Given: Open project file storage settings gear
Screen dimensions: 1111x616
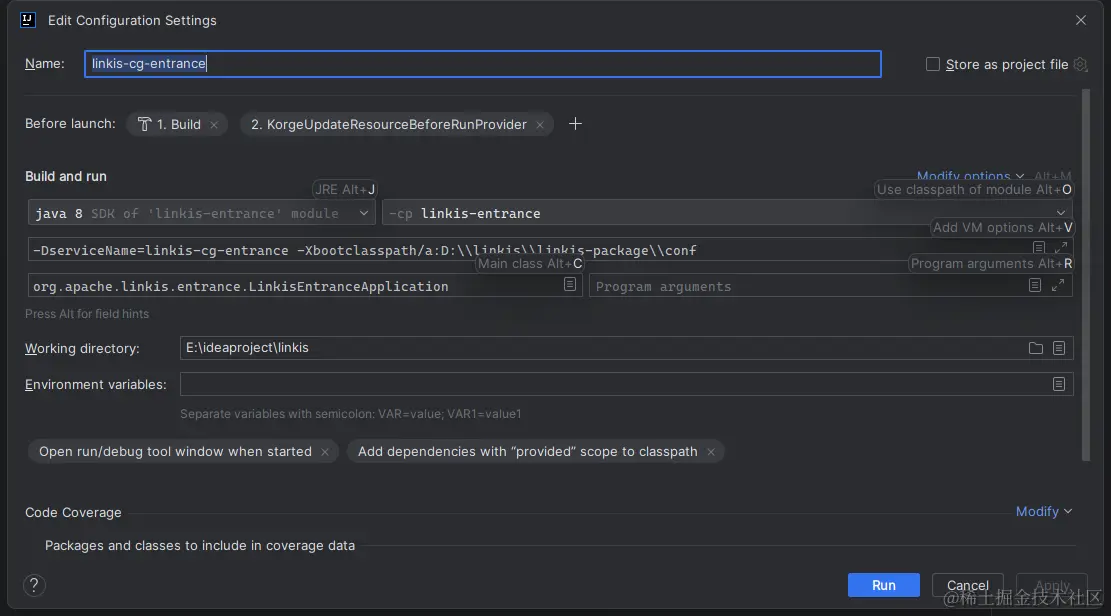Looking at the screenshot, I should [1081, 65].
